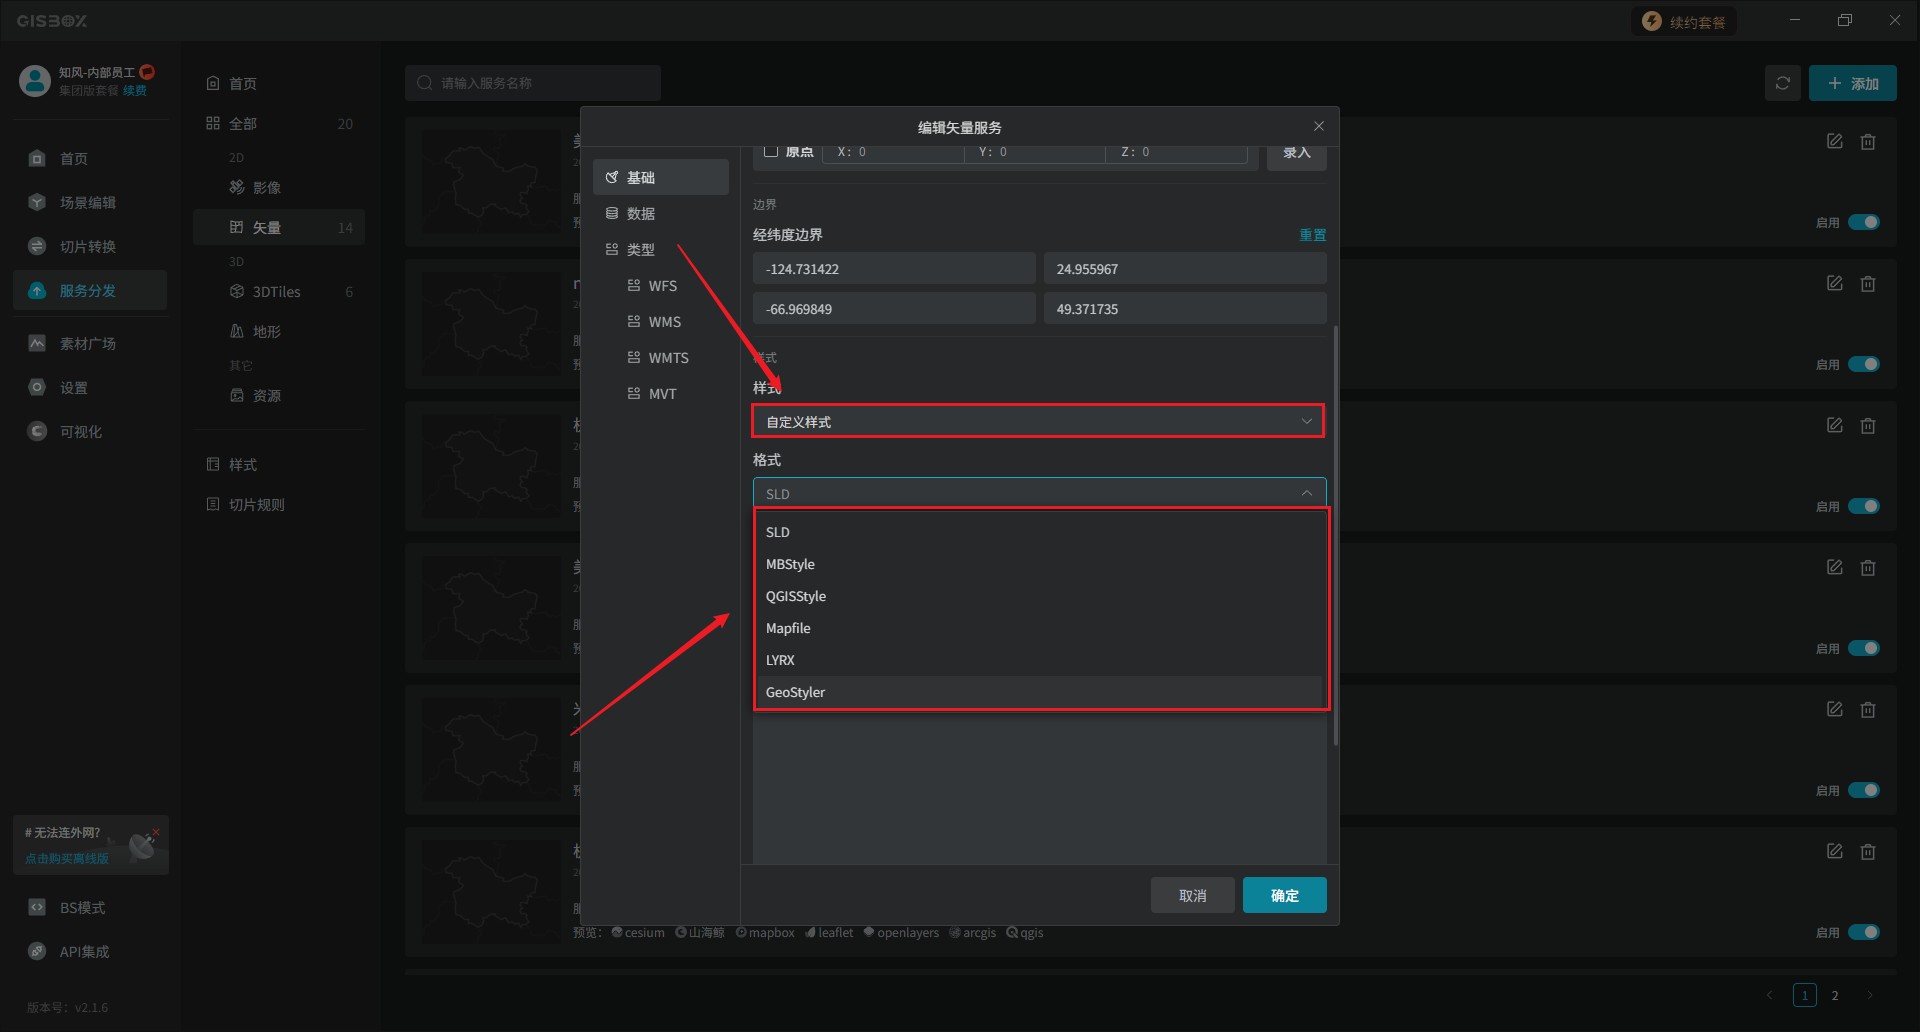Screen dimensions: 1920x1032
Task: Open 素材广场 from the left sidebar
Action: [x=87, y=344]
